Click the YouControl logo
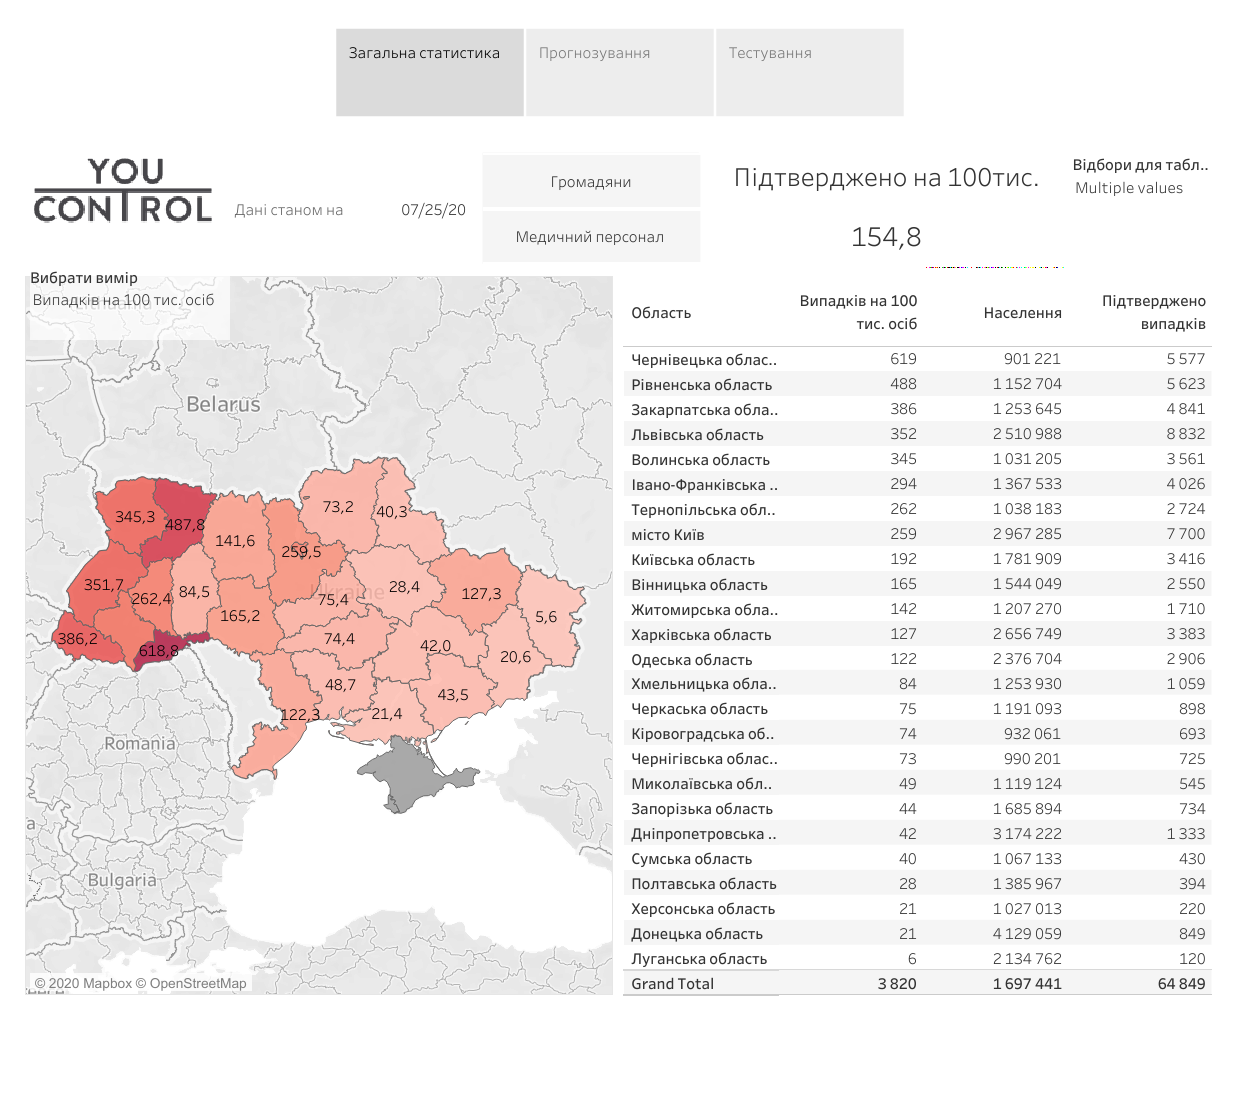Screen dimensions: 1236x1103 (123, 190)
